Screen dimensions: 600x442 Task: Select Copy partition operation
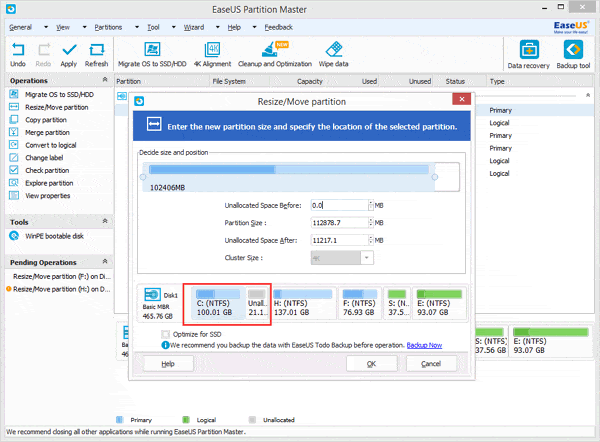tap(46, 120)
